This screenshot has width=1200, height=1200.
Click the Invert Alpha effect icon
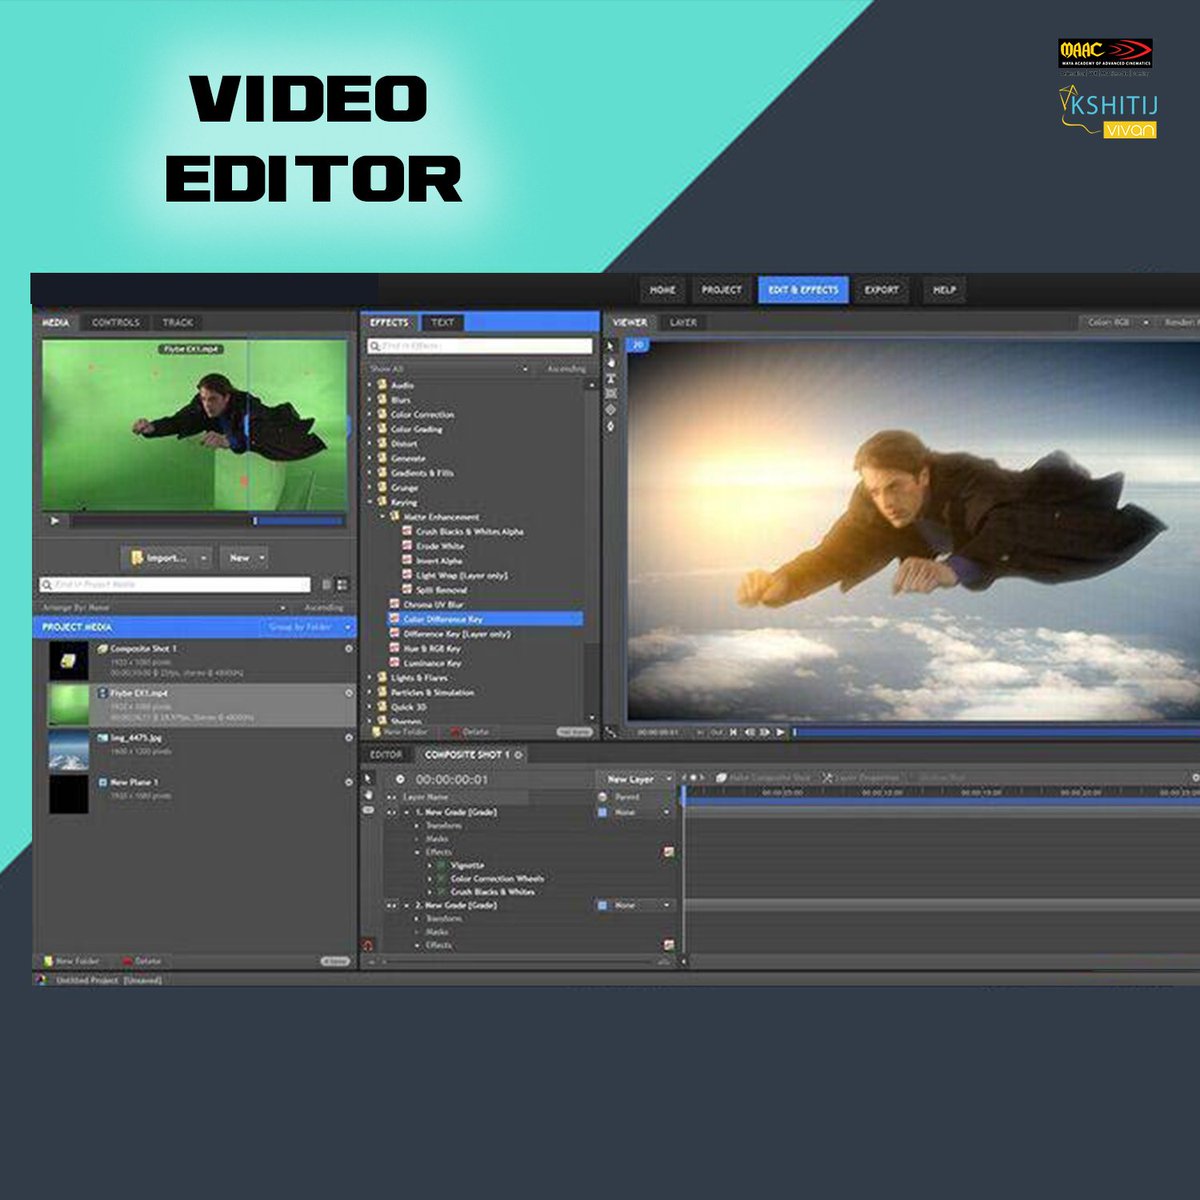click(x=407, y=561)
